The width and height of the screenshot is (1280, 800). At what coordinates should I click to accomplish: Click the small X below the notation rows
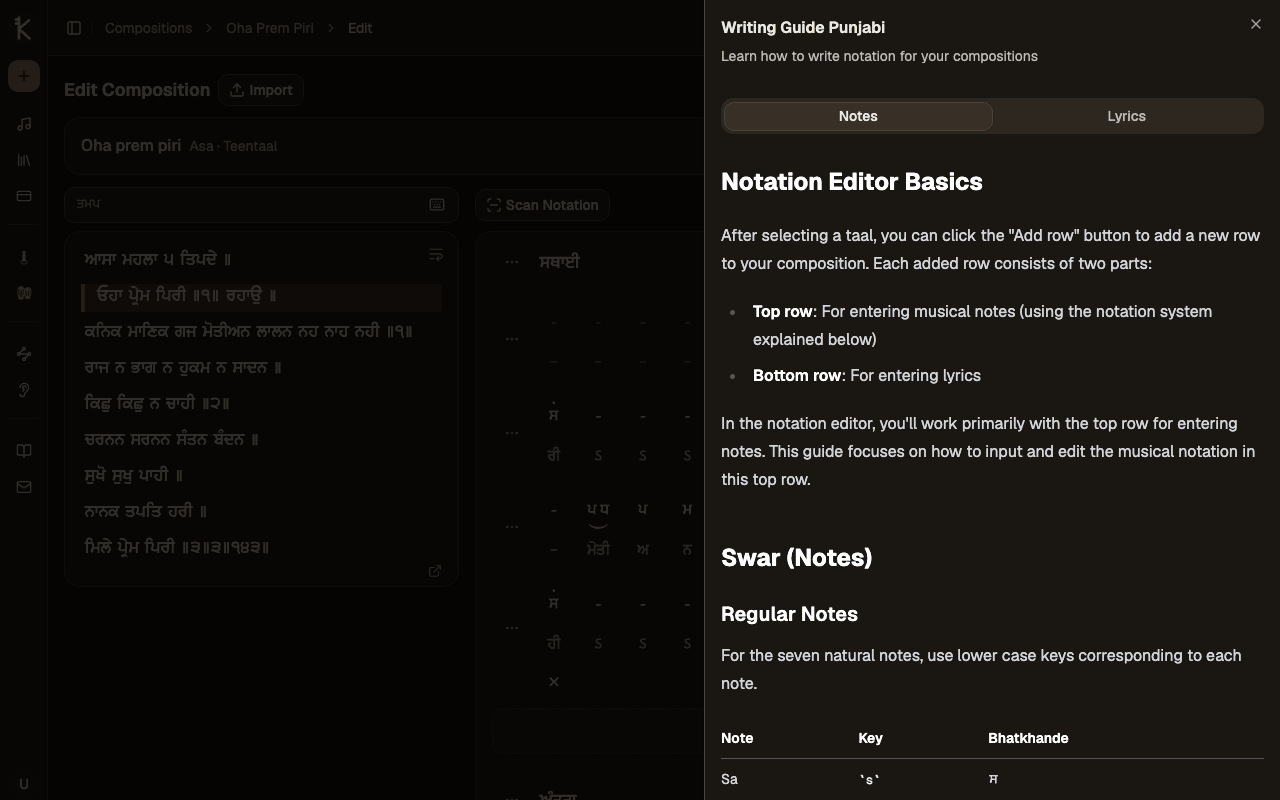(554, 682)
